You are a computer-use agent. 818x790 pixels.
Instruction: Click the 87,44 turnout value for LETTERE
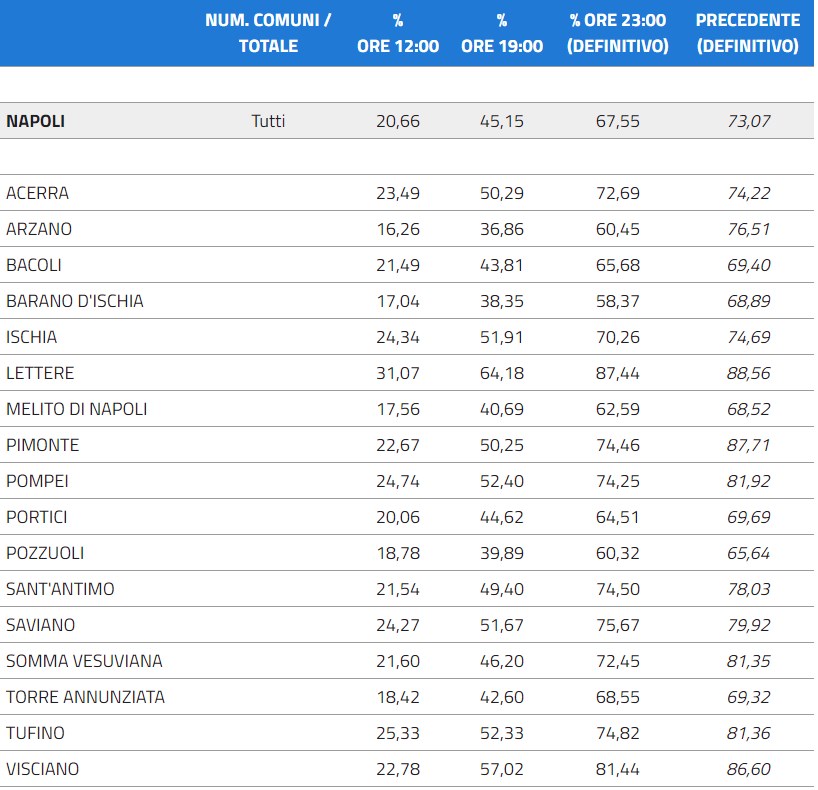[x=617, y=373]
